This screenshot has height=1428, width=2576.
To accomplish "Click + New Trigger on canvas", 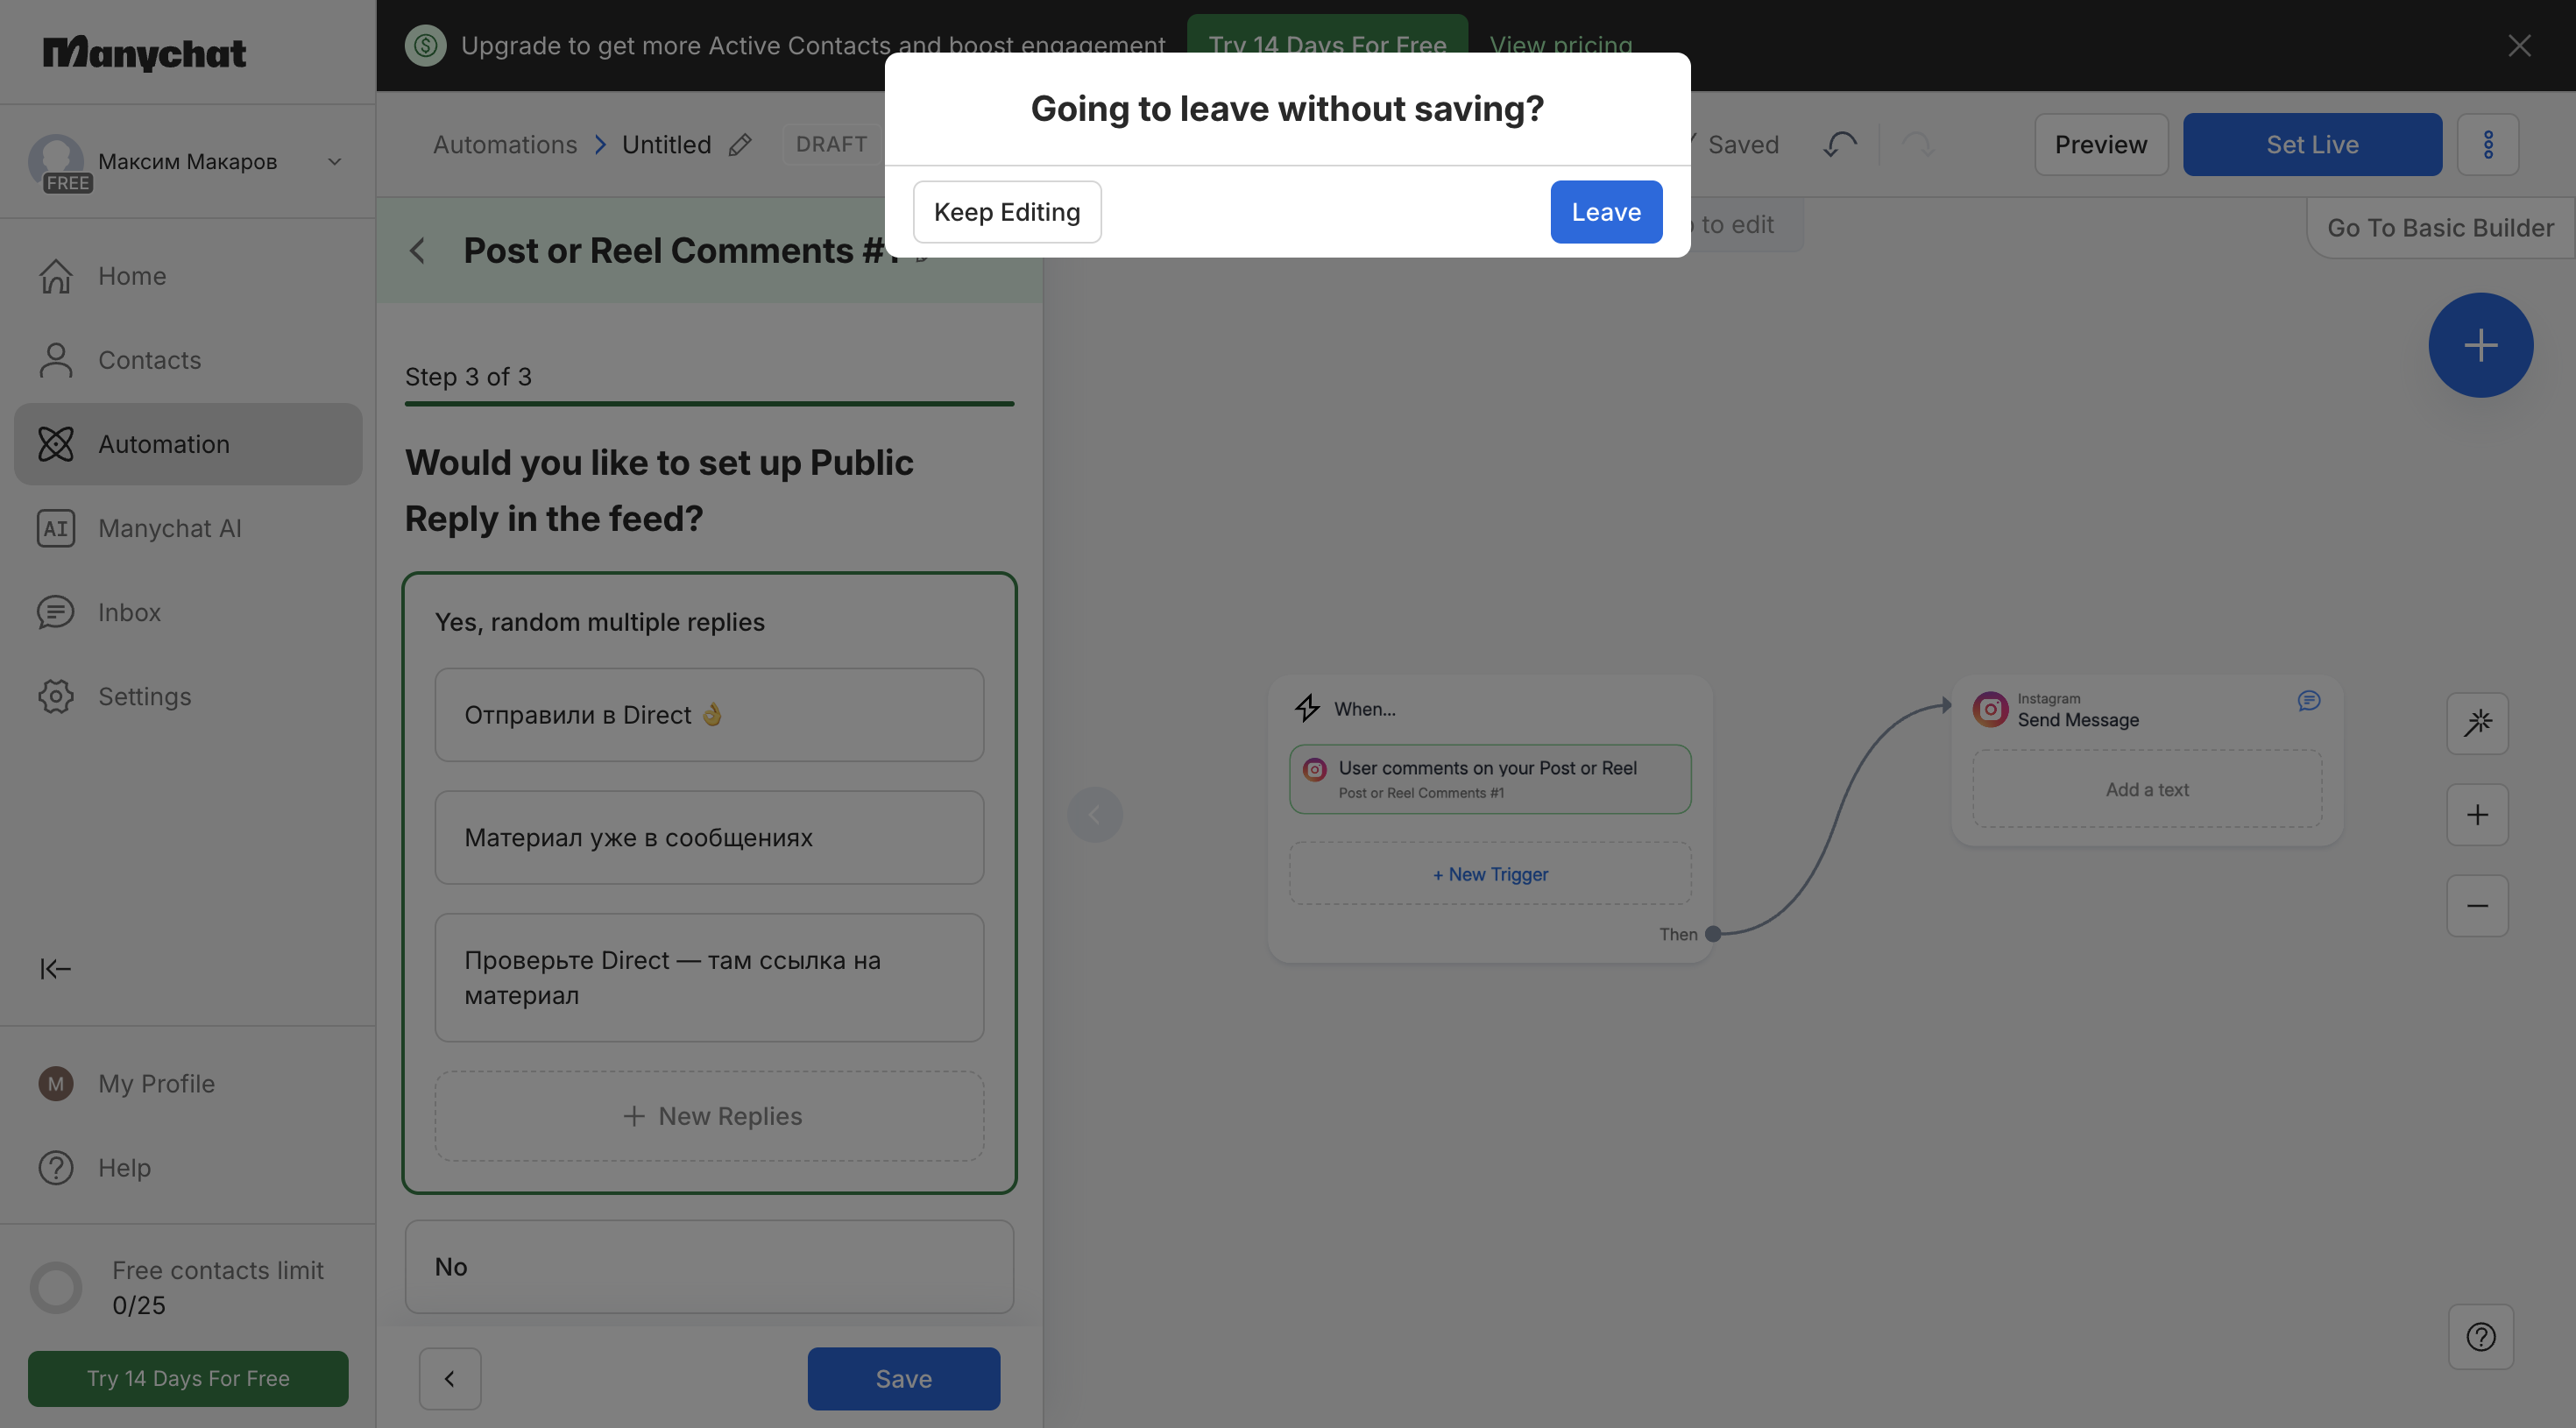I will point(1490,874).
